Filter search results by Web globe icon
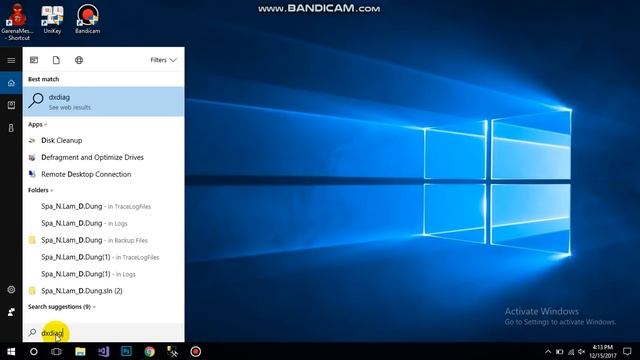Screen dimensions: 640x360 point(79,60)
